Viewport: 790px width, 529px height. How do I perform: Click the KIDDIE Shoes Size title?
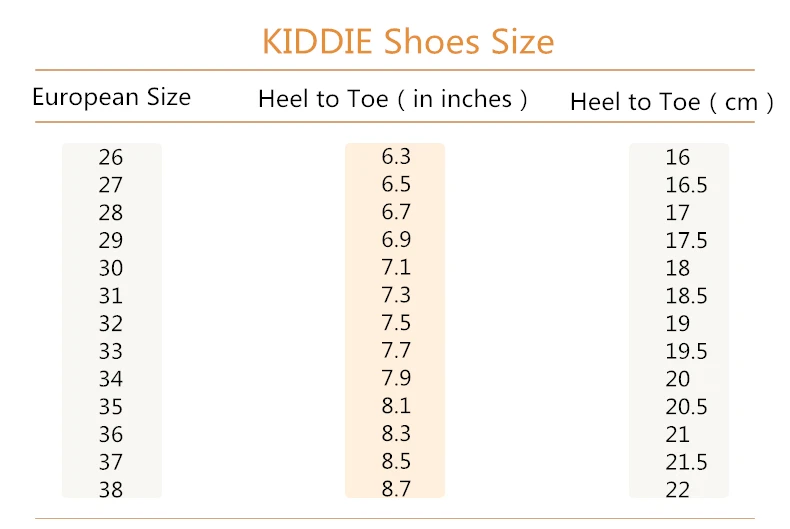tap(408, 41)
